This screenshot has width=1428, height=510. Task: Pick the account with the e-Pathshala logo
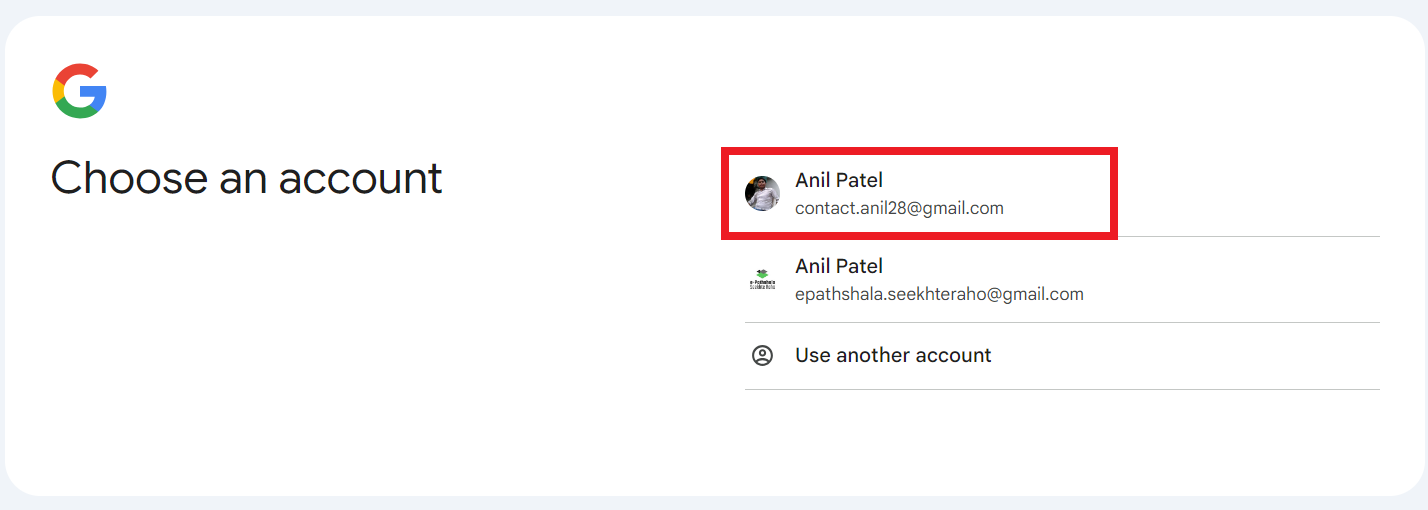click(1062, 280)
